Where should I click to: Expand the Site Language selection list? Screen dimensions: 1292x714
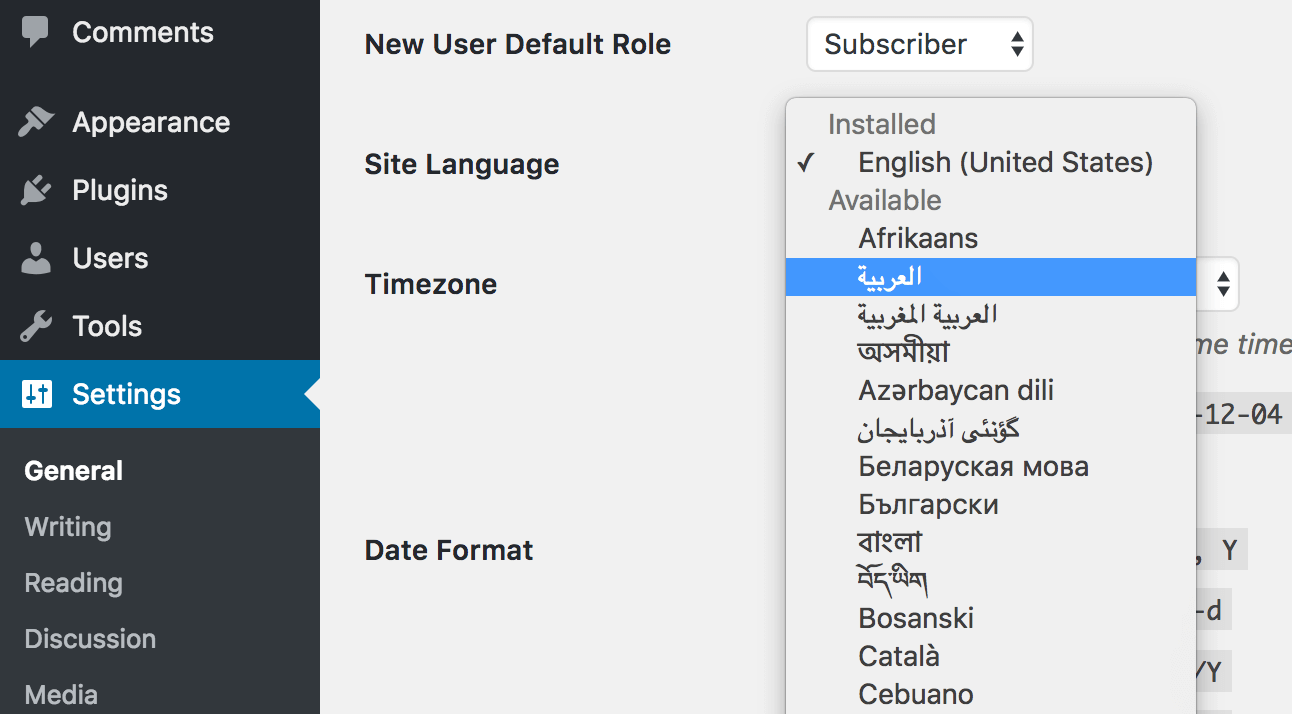pyautogui.click(x=990, y=162)
